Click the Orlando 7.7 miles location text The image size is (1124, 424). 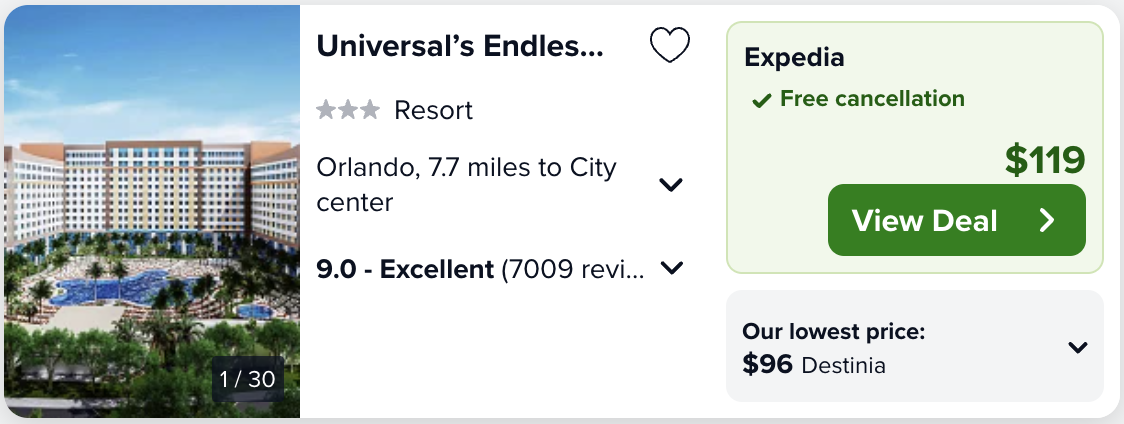pyautogui.click(x=467, y=185)
